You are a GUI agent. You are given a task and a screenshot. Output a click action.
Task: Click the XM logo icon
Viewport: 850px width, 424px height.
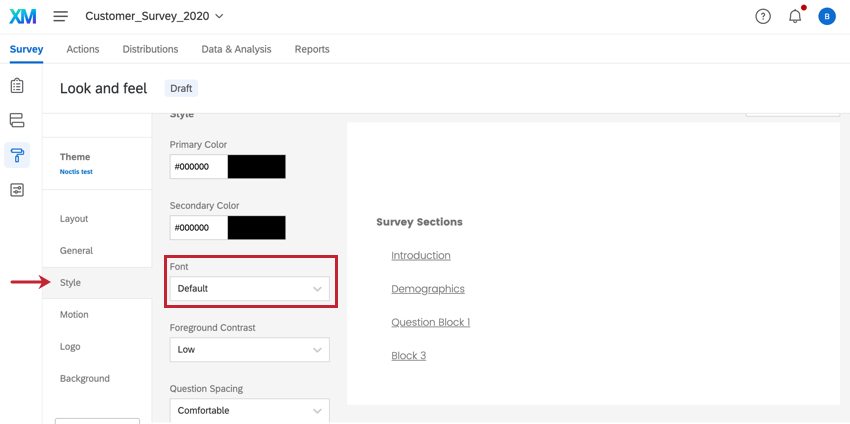(23, 16)
